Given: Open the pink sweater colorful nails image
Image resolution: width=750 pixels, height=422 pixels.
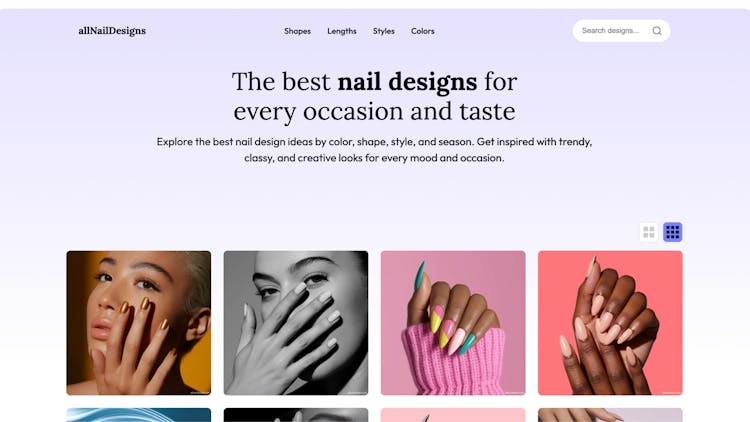Looking at the screenshot, I should click(x=453, y=323).
